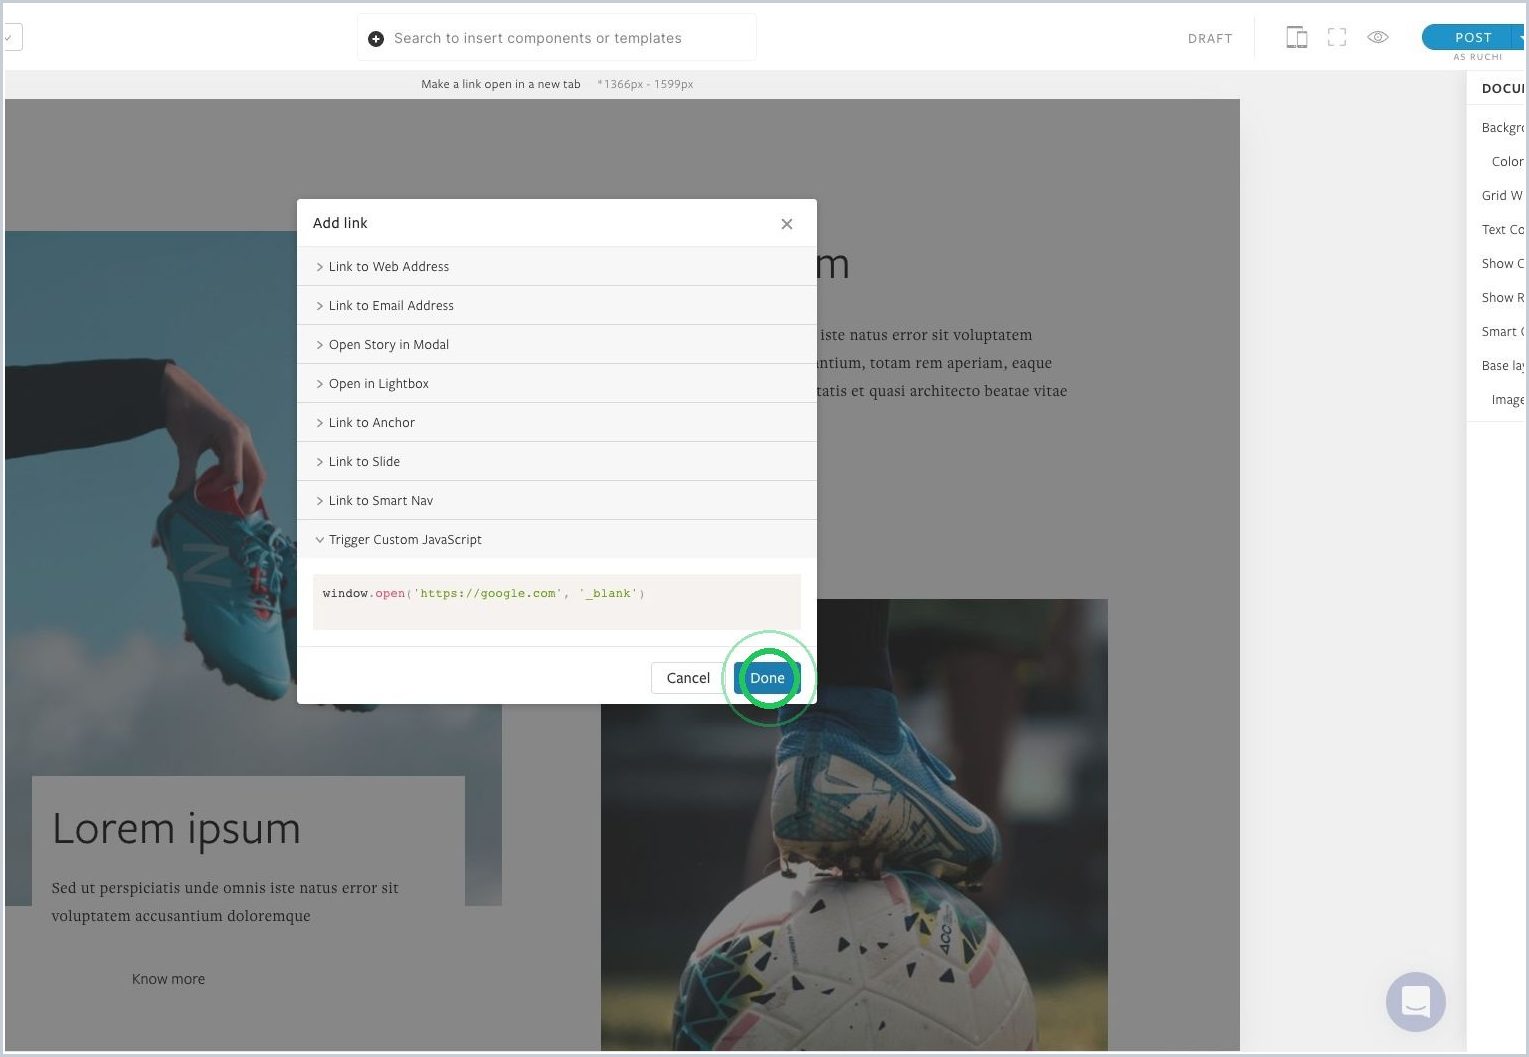1529x1057 pixels.
Task: Click the Grid W setting in sidebar
Action: pos(1502,195)
